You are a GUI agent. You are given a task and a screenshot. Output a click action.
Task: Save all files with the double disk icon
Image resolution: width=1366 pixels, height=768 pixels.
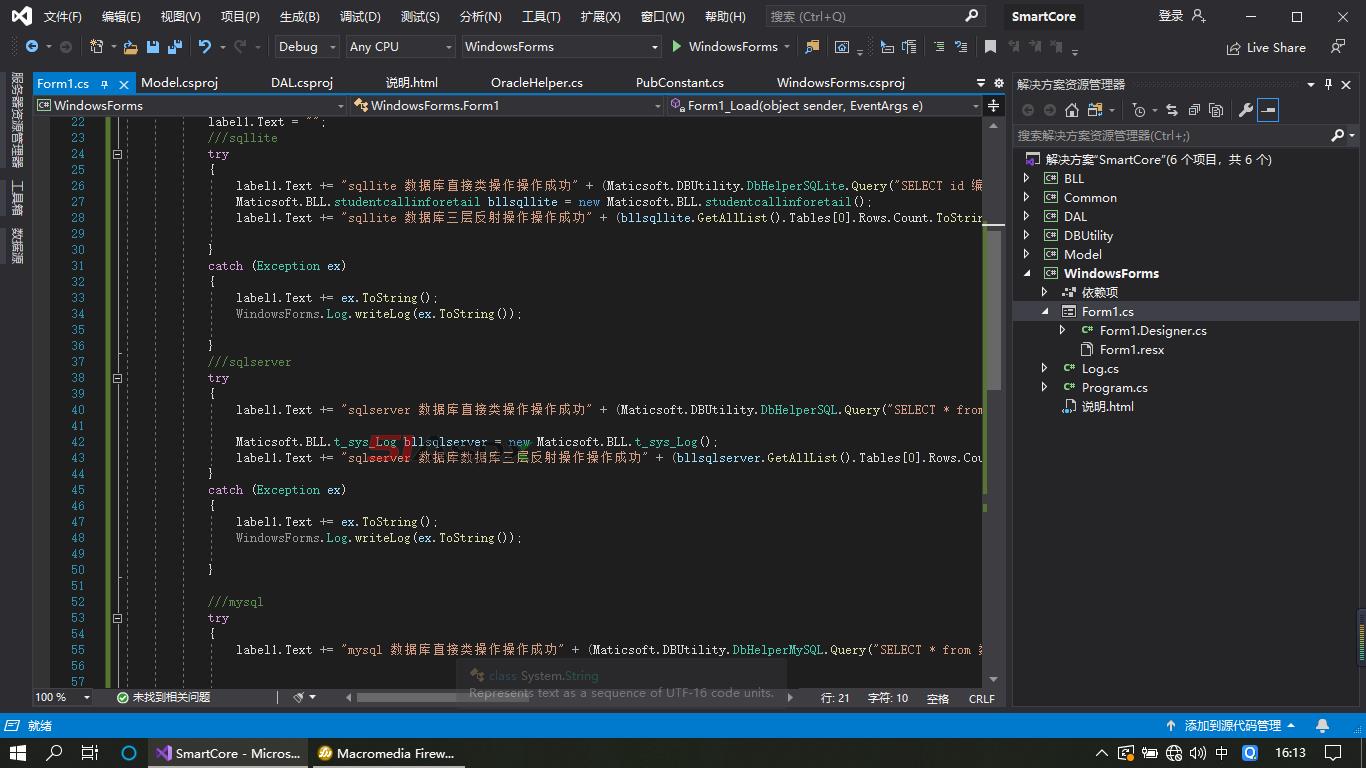175,47
